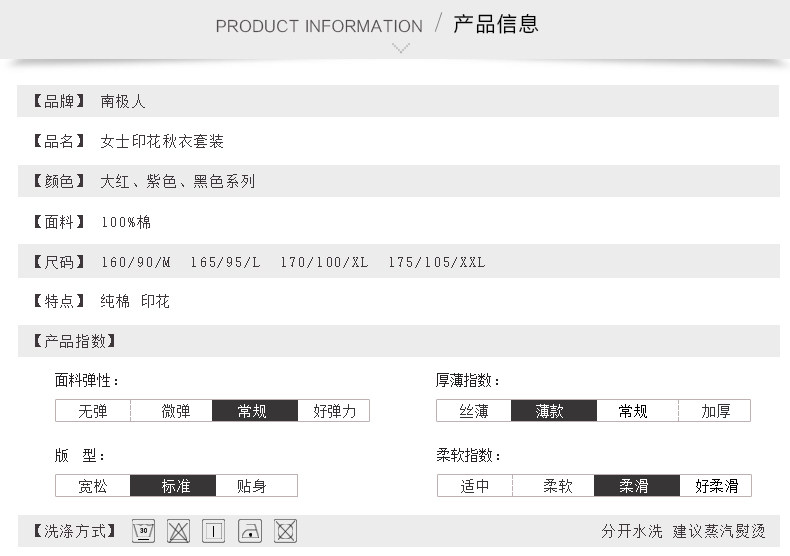Image resolution: width=790 pixels, height=556 pixels.
Task: Click the 产品信息 header title
Action: click(x=496, y=24)
